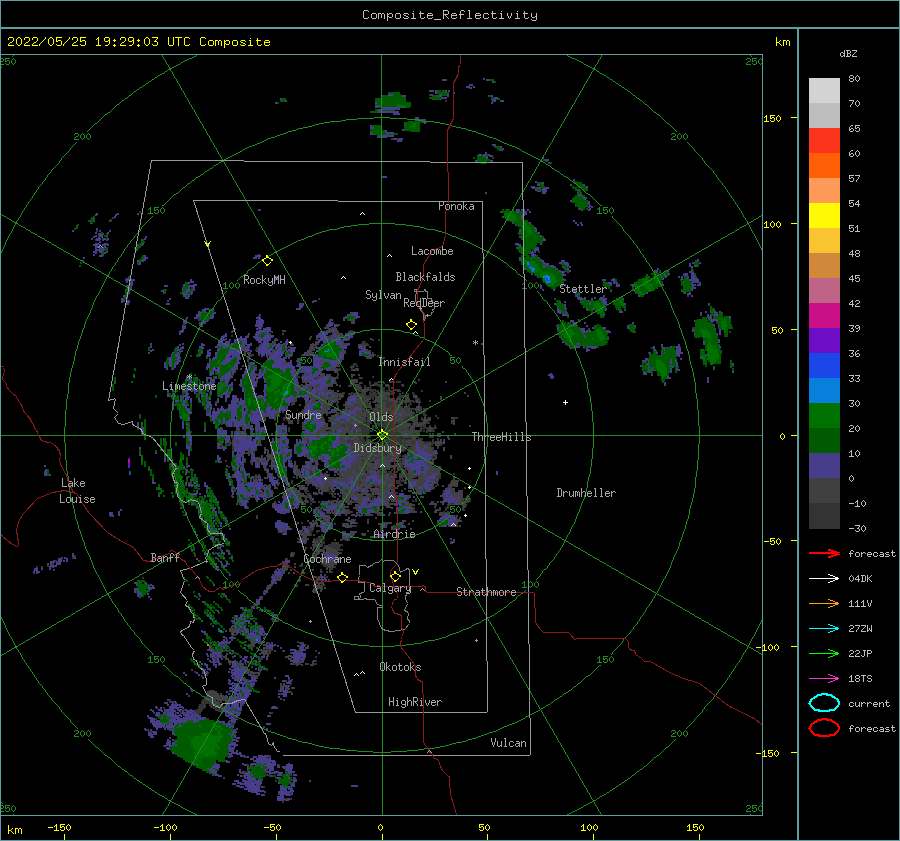Click the magenta 42 dBZ color swatch
Viewport: 900px width, 841px height.
824,316
